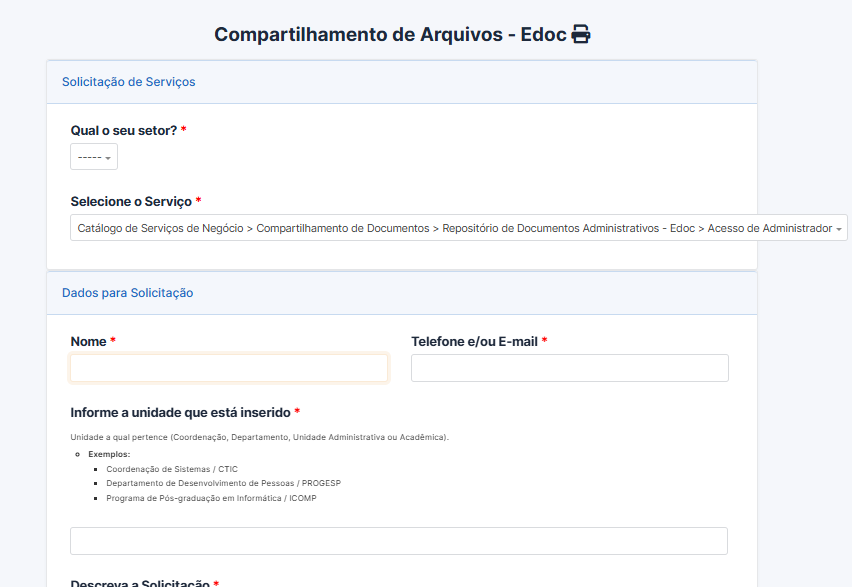This screenshot has width=852, height=587.
Task: Click the 'Qual o seu setor?' label
Action: (123, 131)
